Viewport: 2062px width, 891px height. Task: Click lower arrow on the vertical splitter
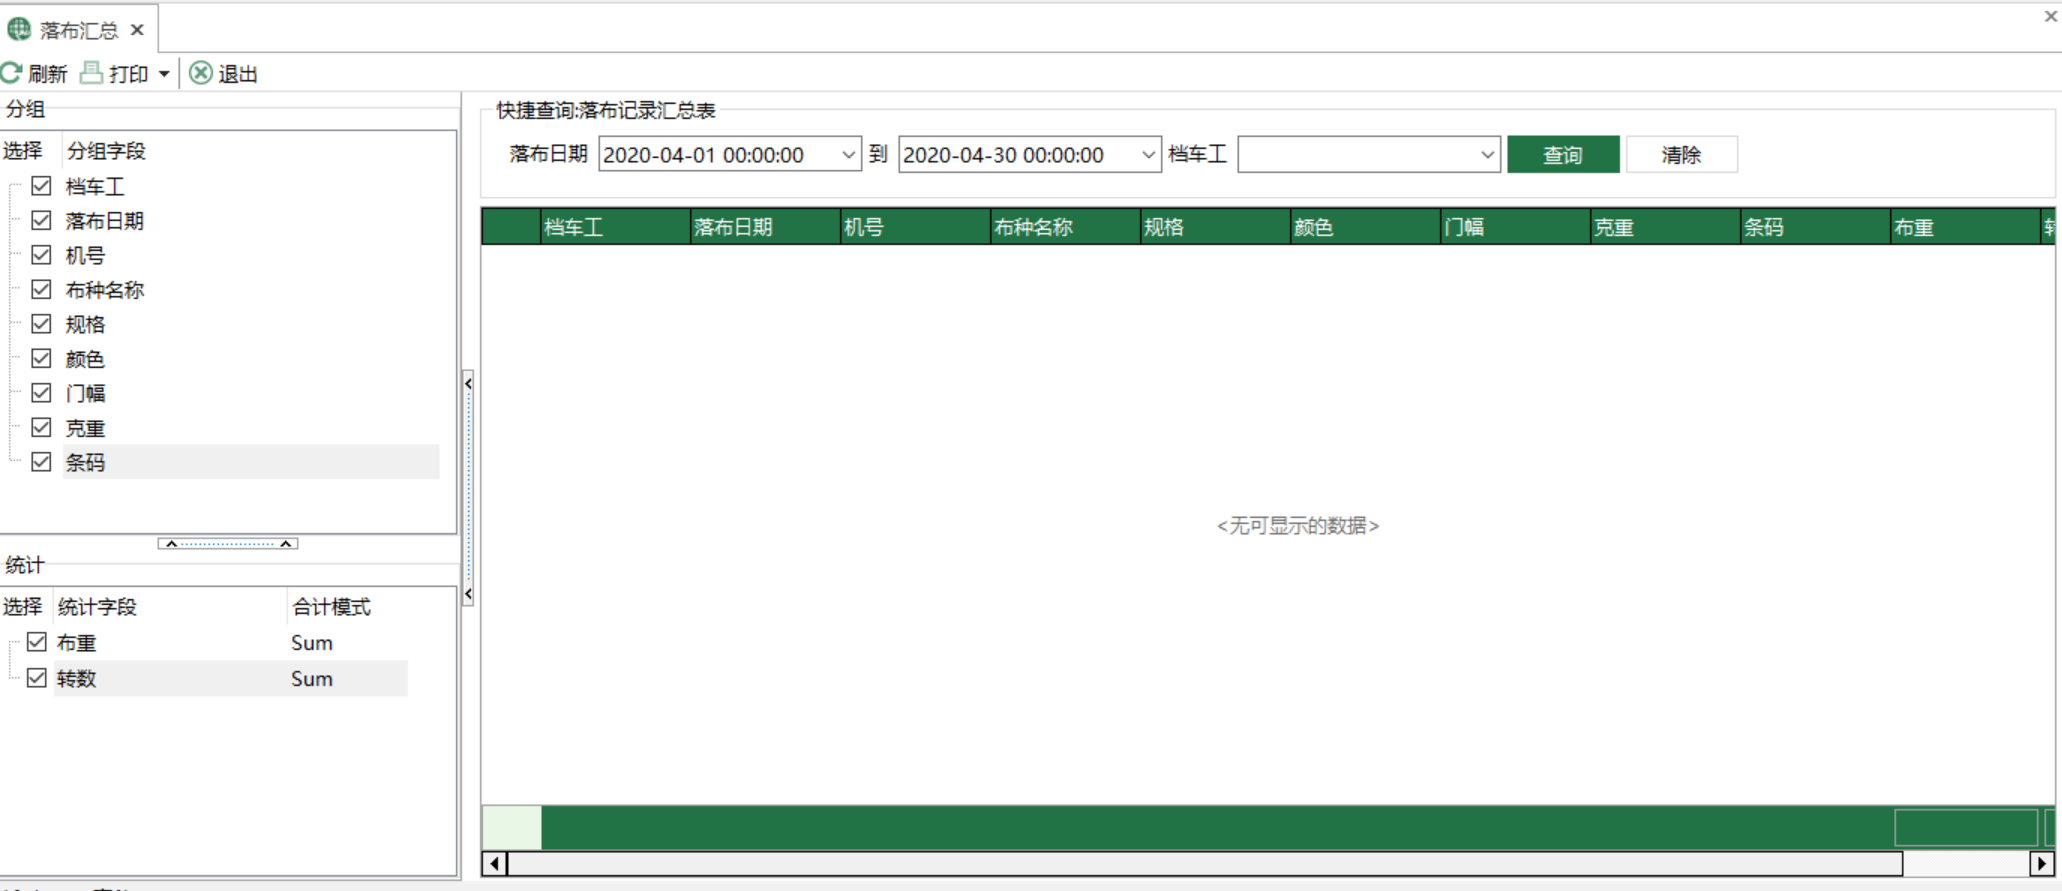tap(468, 594)
